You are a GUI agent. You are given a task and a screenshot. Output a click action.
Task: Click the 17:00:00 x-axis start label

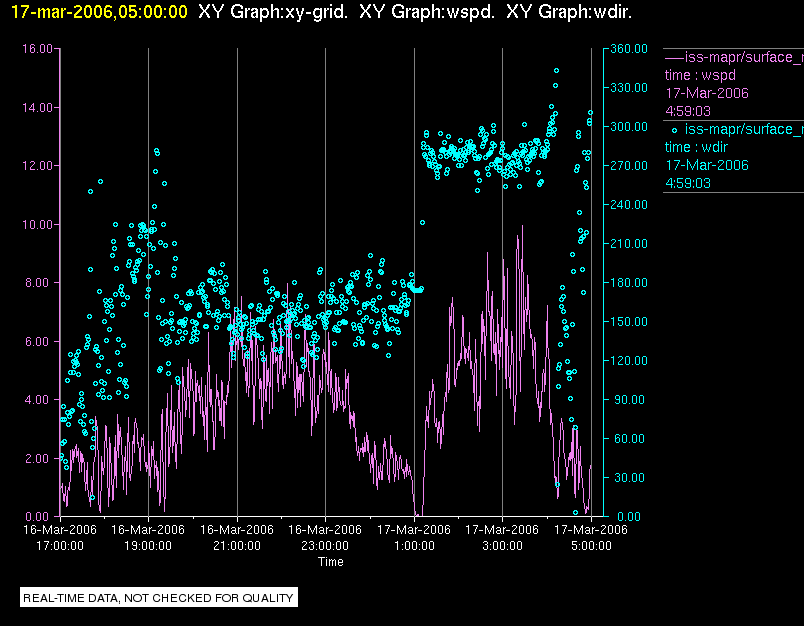pyautogui.click(x=60, y=546)
